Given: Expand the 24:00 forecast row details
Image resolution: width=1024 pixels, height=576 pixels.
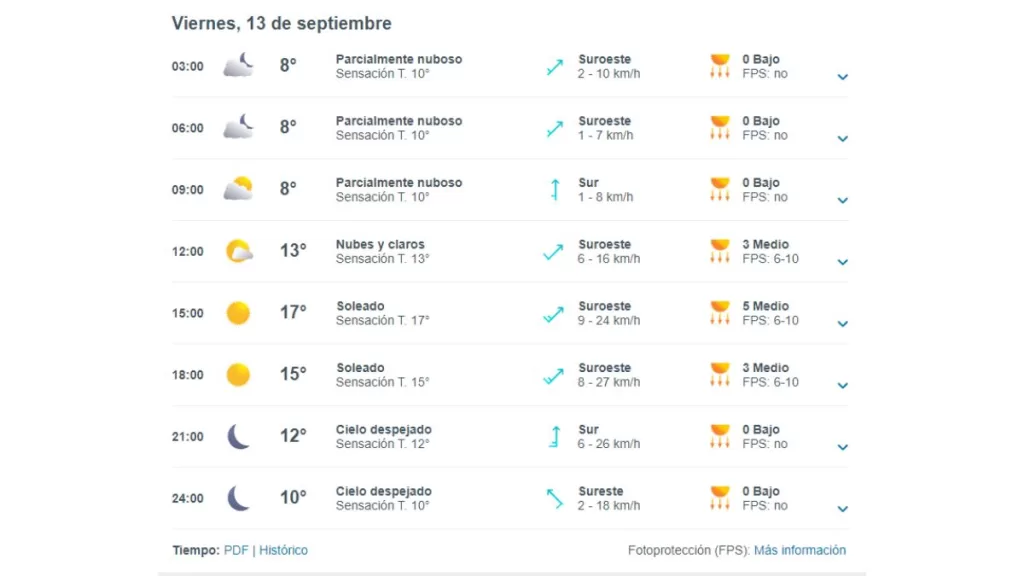Looking at the screenshot, I should tap(842, 508).
